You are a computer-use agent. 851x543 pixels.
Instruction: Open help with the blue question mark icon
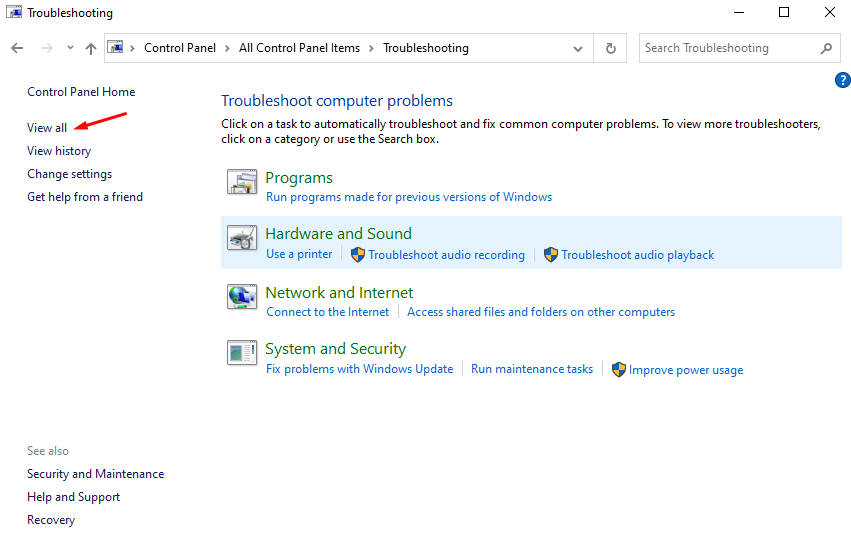pos(841,80)
